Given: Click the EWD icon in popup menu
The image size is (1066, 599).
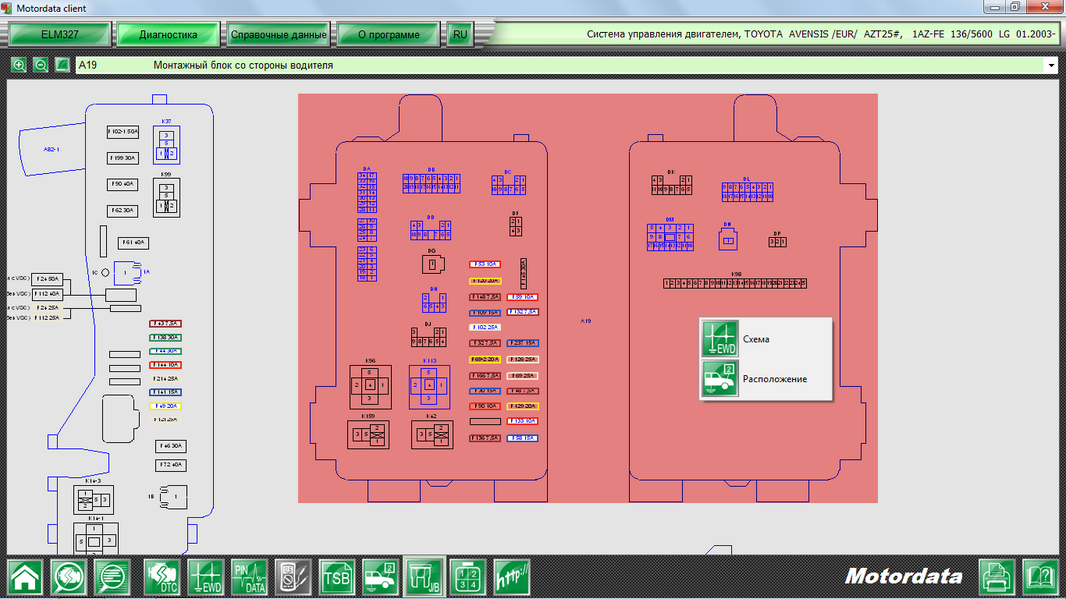Looking at the screenshot, I should 719,339.
